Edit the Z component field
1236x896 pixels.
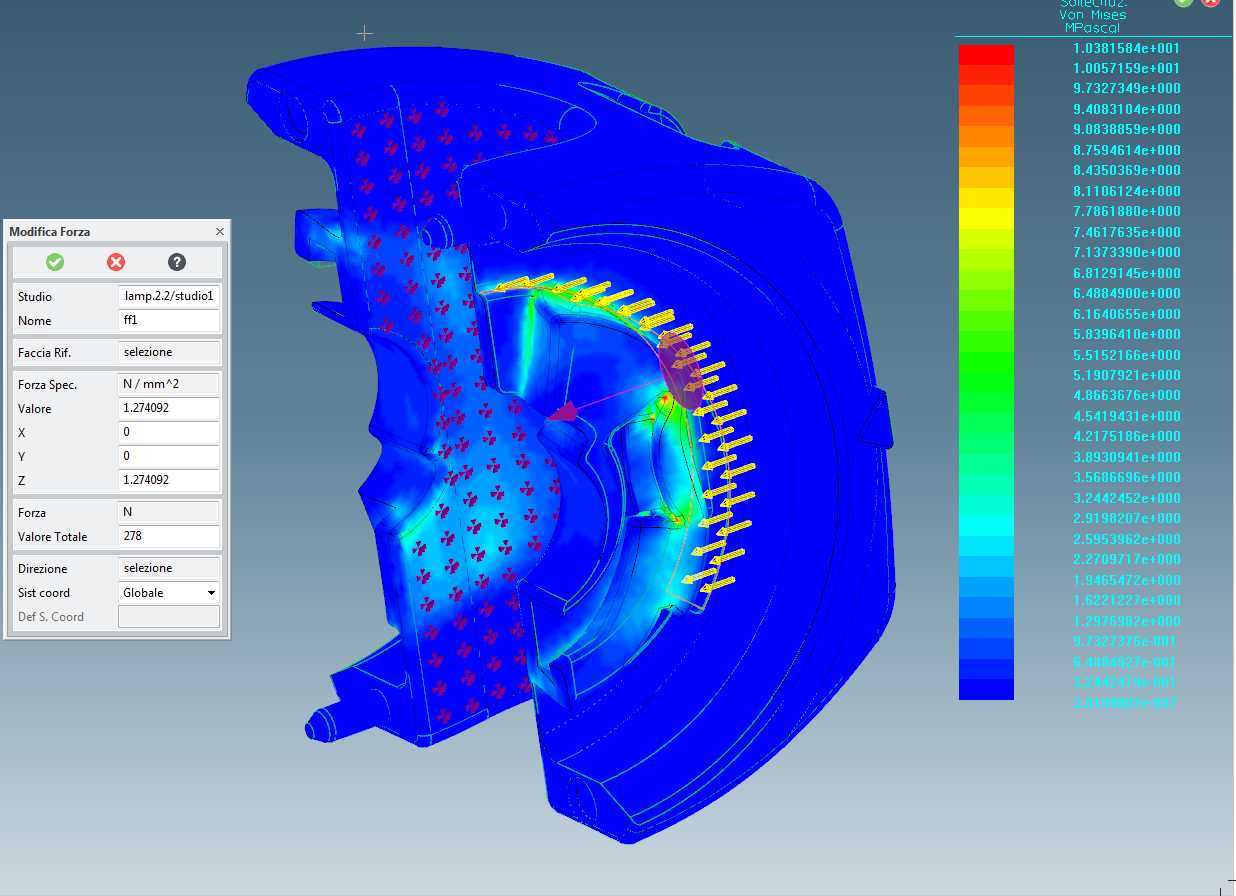(x=169, y=480)
